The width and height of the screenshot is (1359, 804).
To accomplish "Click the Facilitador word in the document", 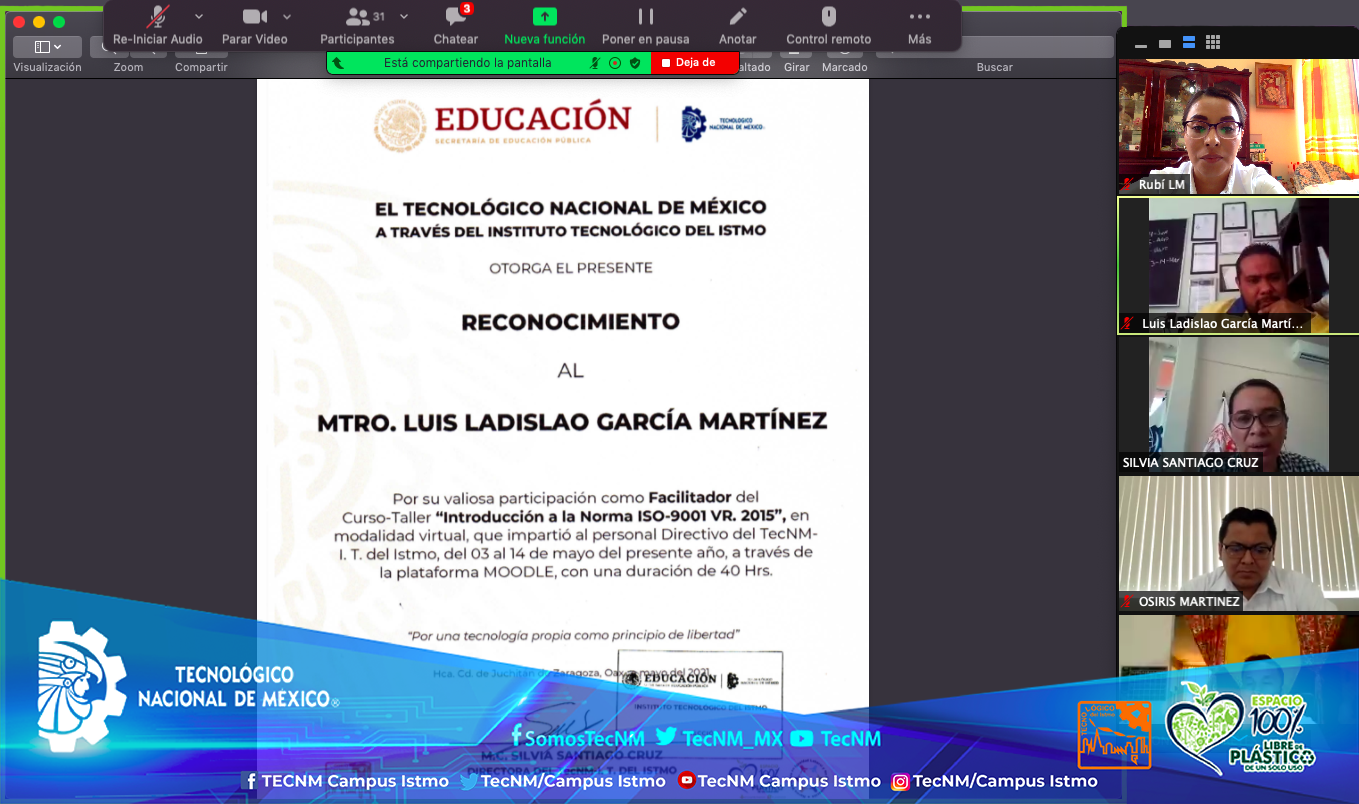I will pos(690,497).
